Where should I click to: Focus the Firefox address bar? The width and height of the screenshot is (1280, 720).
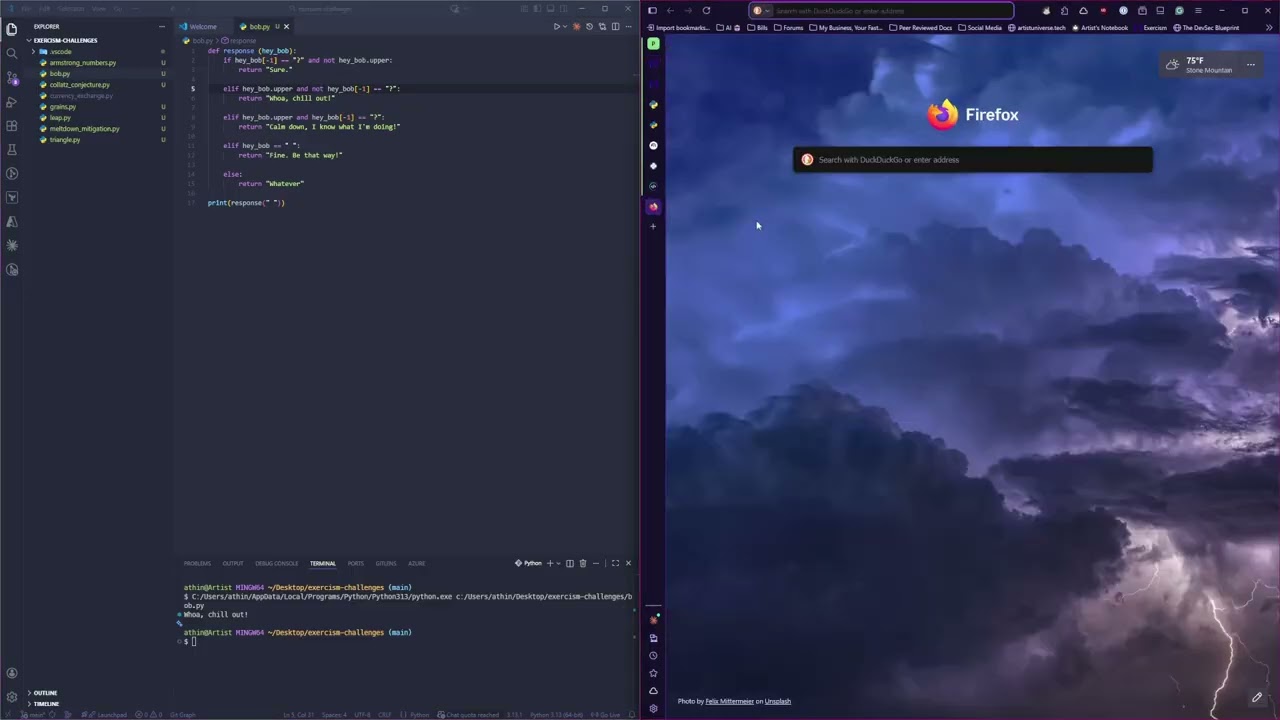[882, 11]
